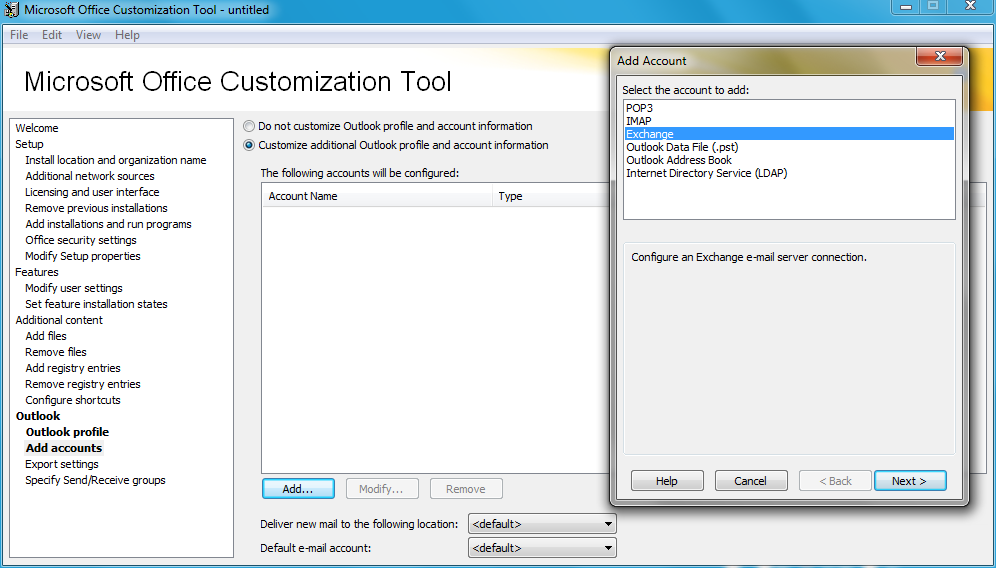
Task: Open 'Add registry entries' page
Action: click(x=72, y=368)
